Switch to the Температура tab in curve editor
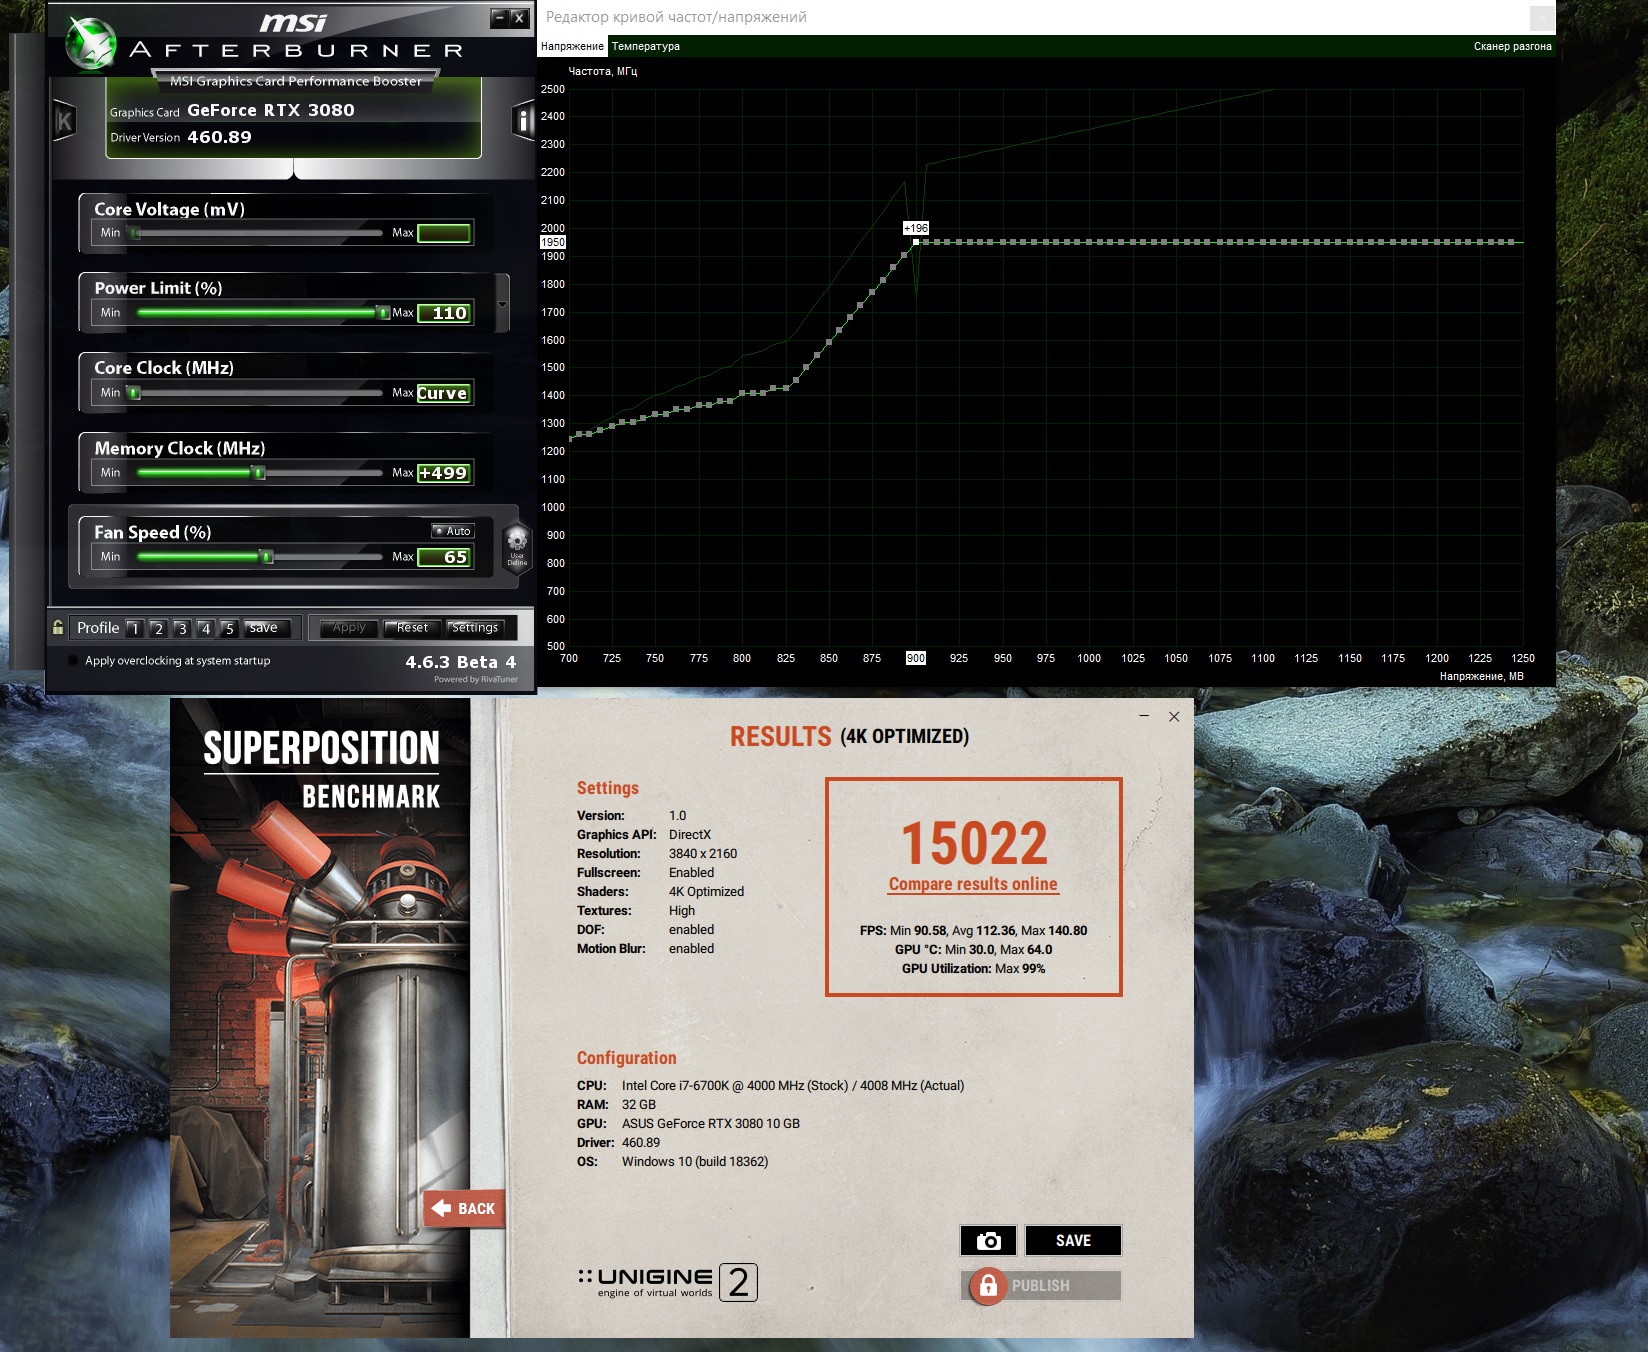The height and width of the screenshot is (1352, 1648). coord(646,46)
